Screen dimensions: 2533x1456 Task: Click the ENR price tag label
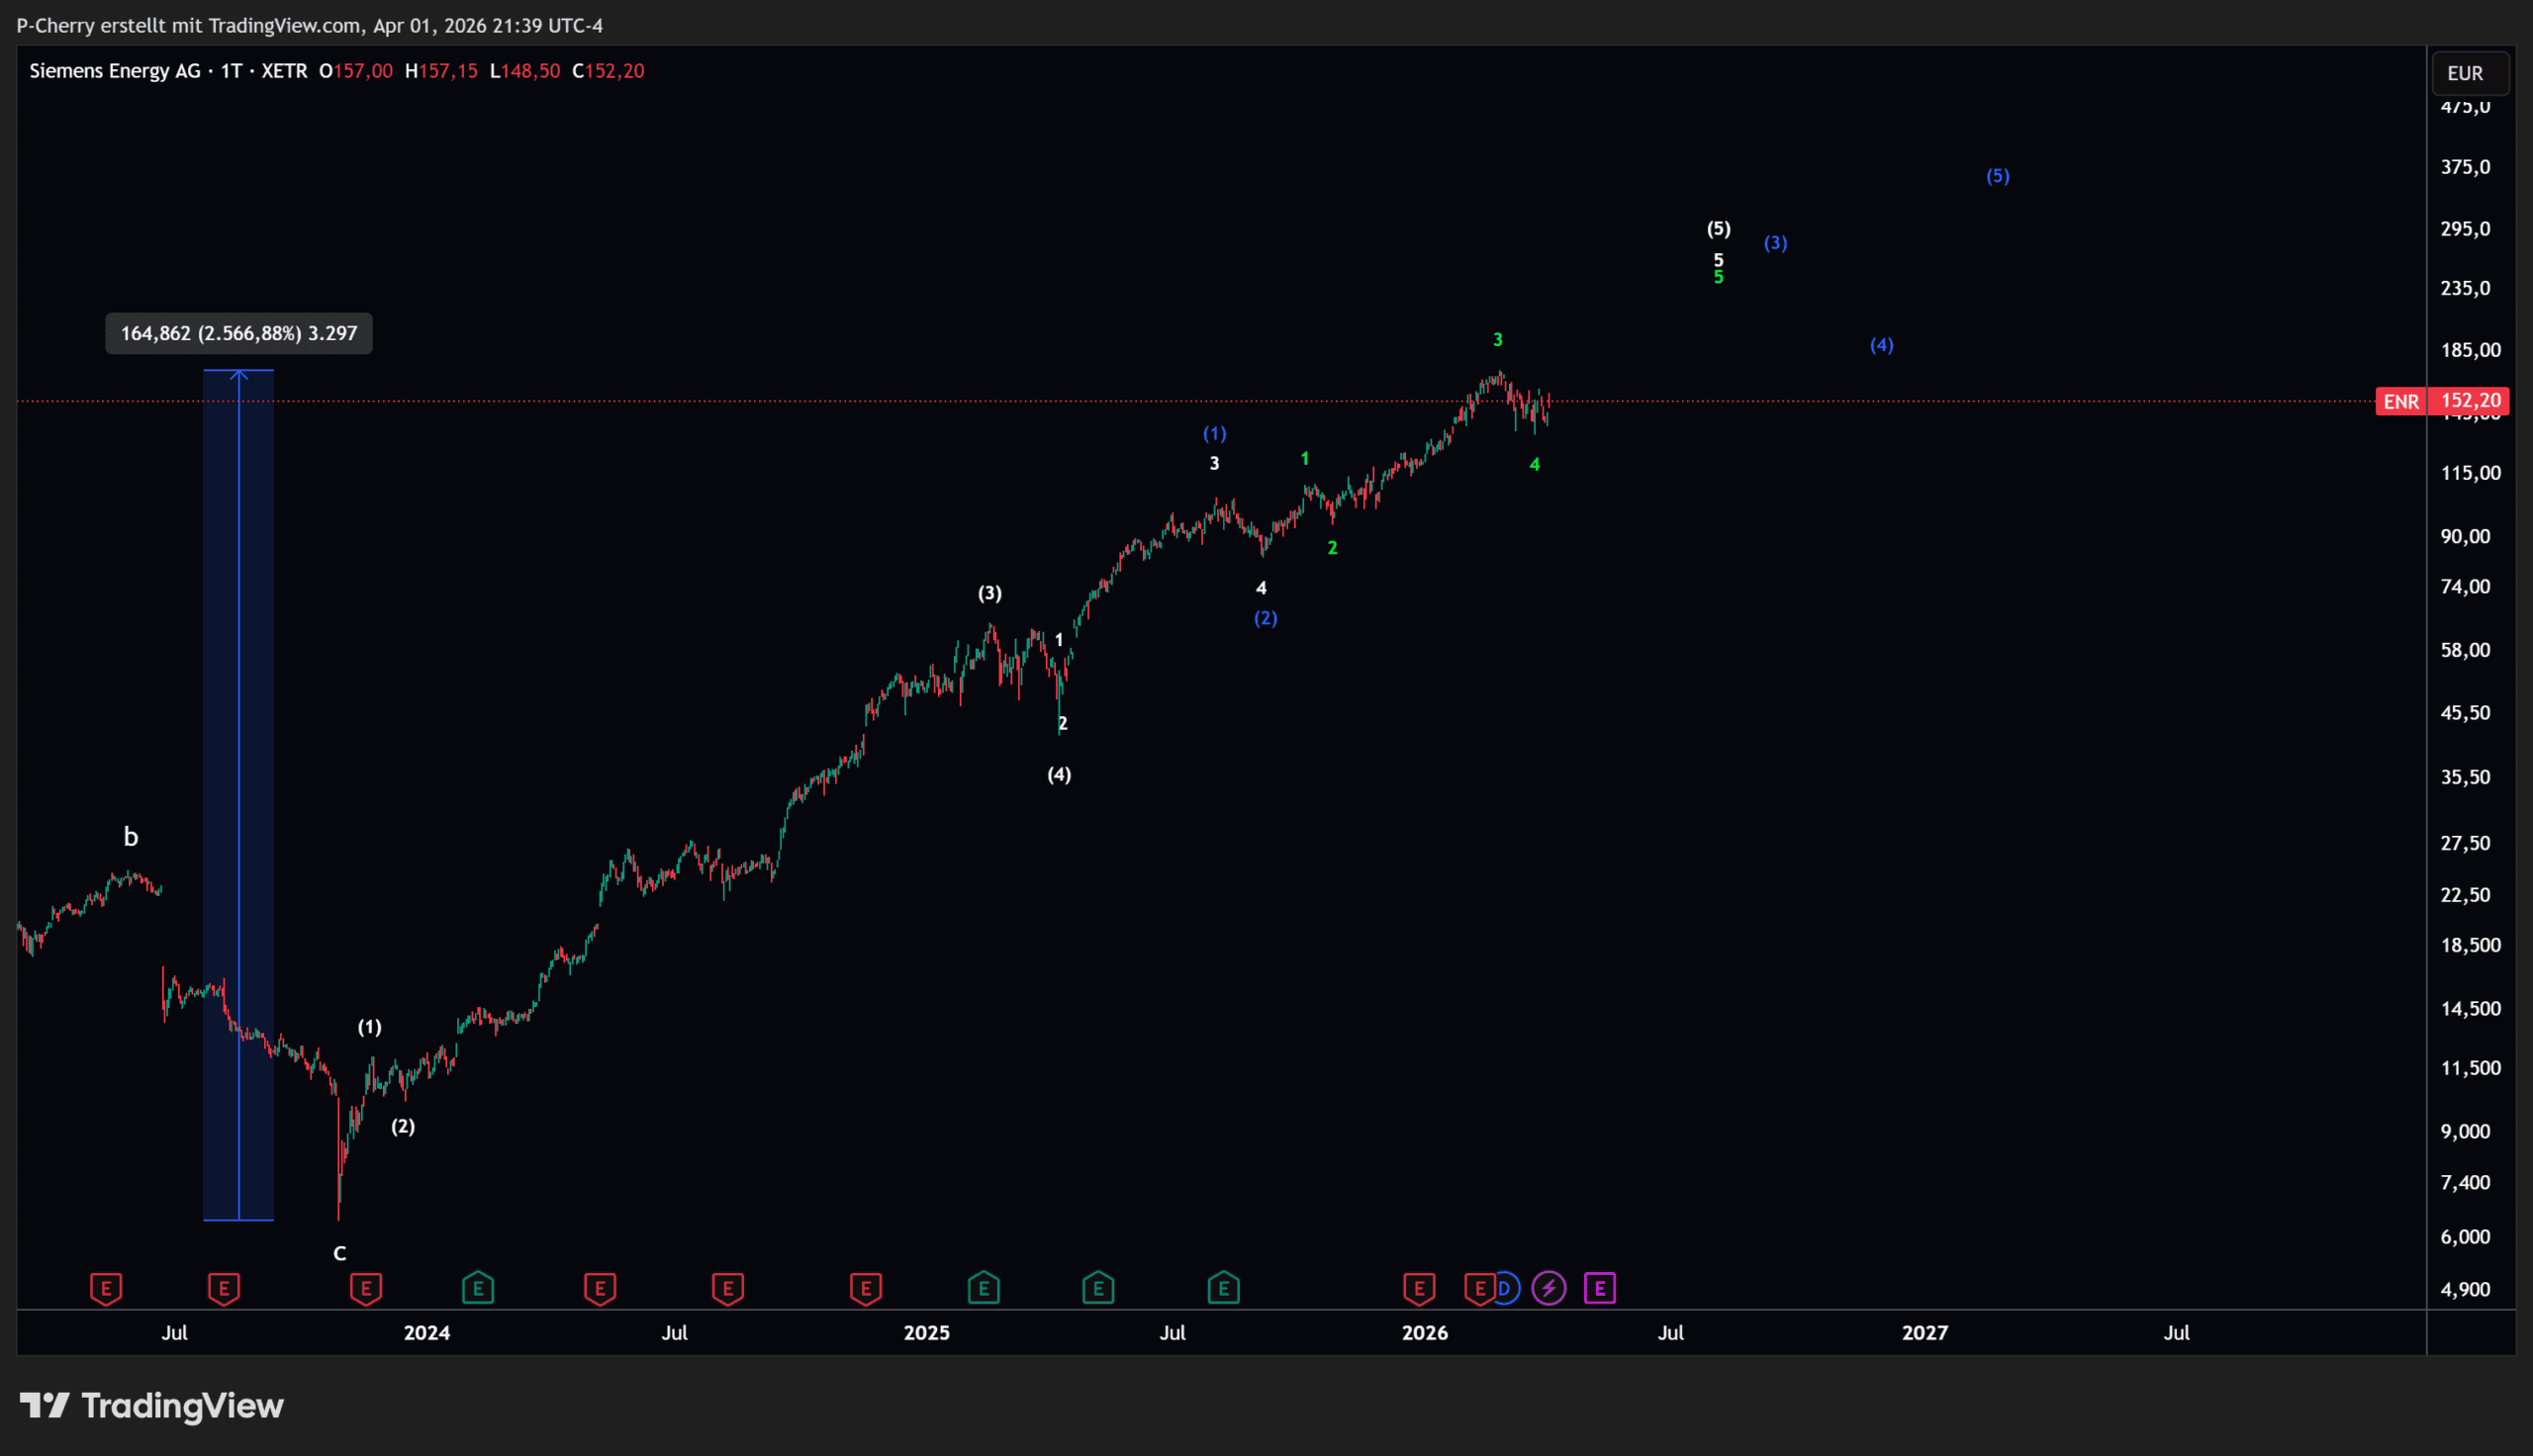(2401, 402)
